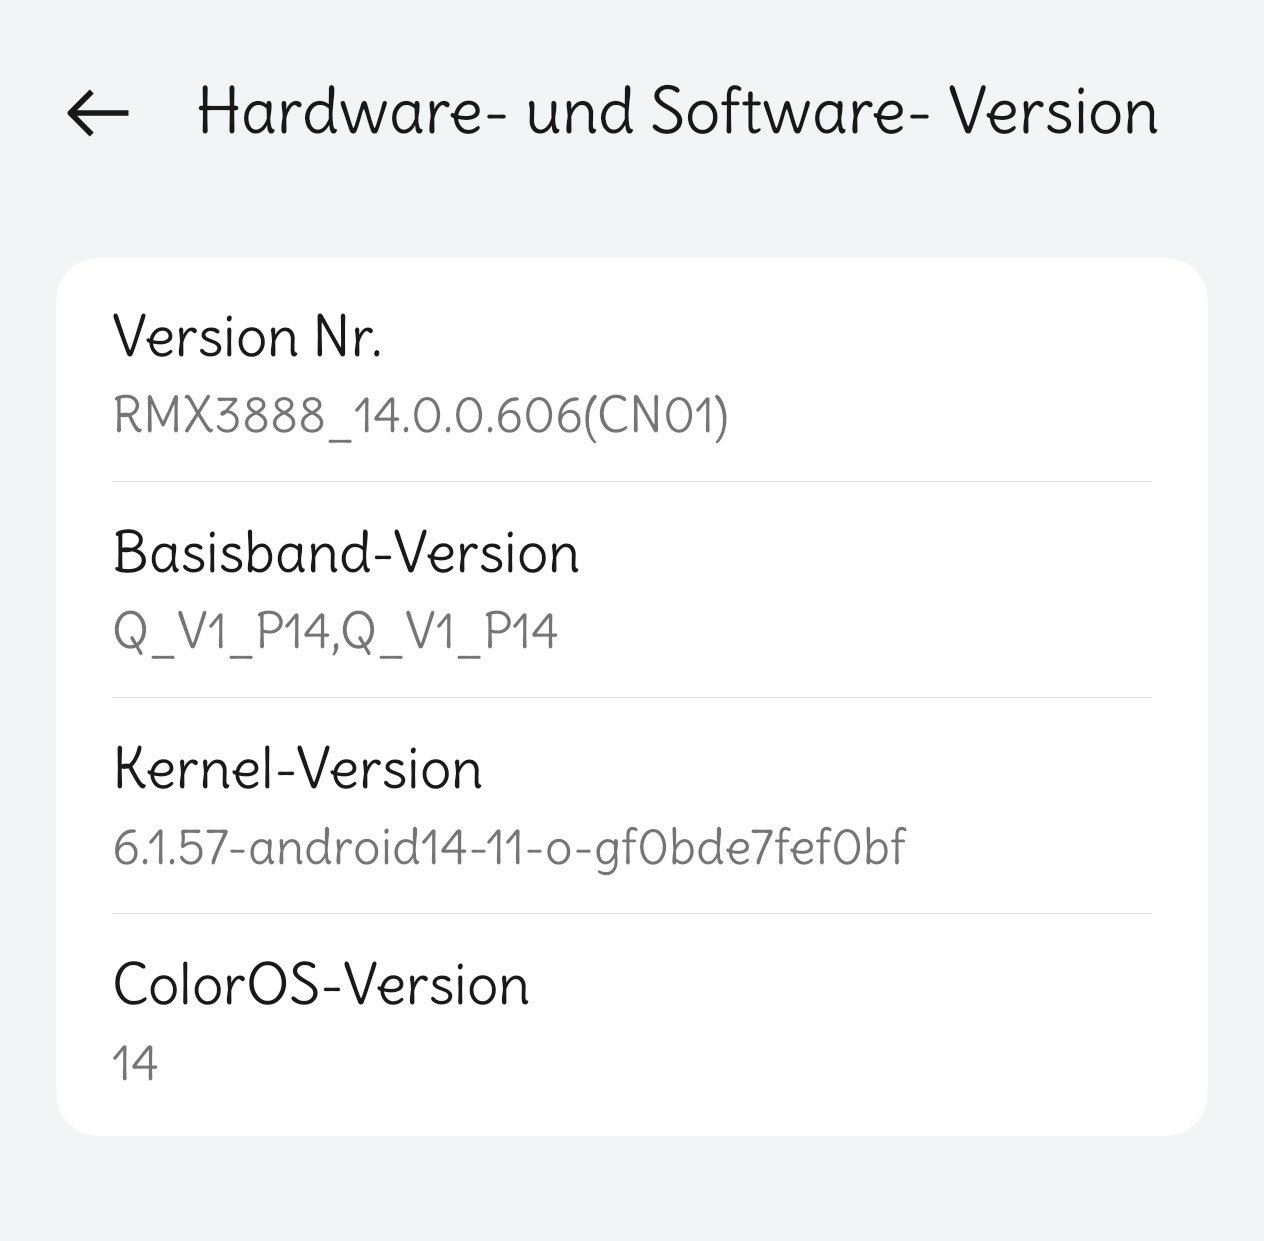Screen dimensions: 1264x1241
Task: Tap the RMX3888_14.0.0.606(CN01) version value
Action: (421, 415)
